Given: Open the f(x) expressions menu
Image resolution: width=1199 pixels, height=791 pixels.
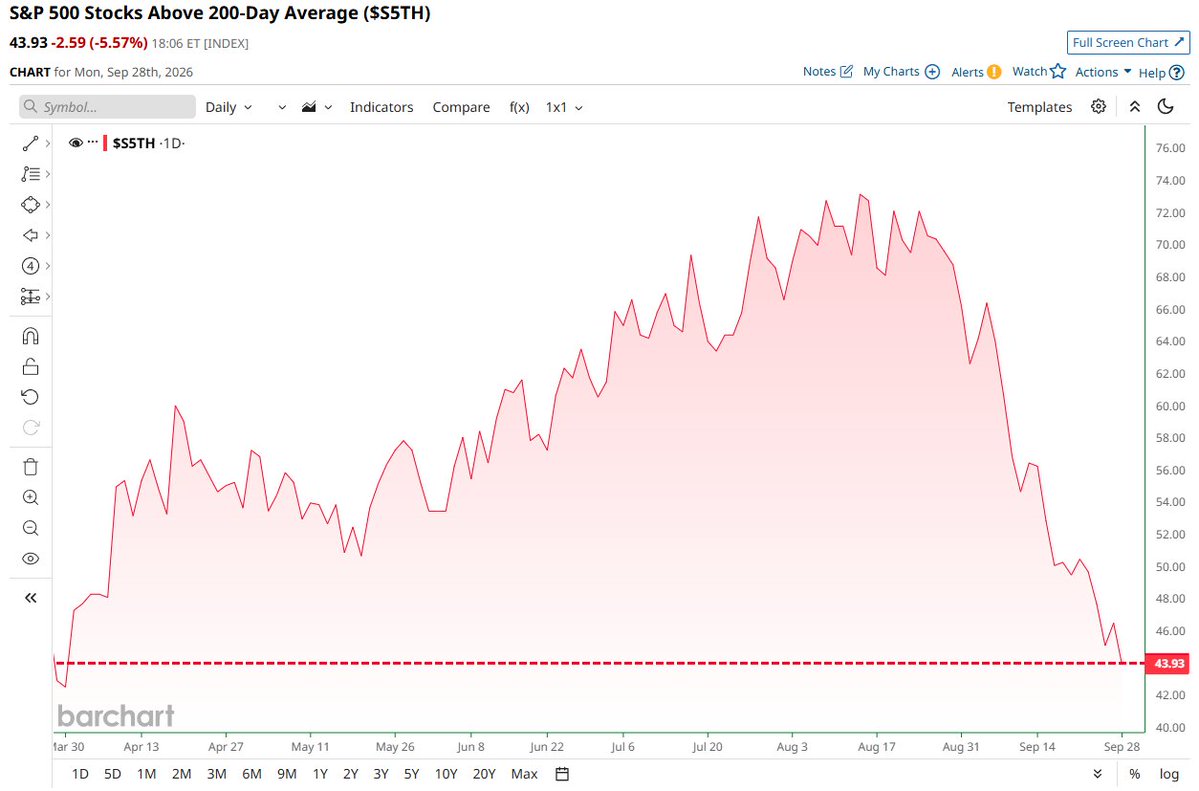Looking at the screenshot, I should pyautogui.click(x=519, y=107).
